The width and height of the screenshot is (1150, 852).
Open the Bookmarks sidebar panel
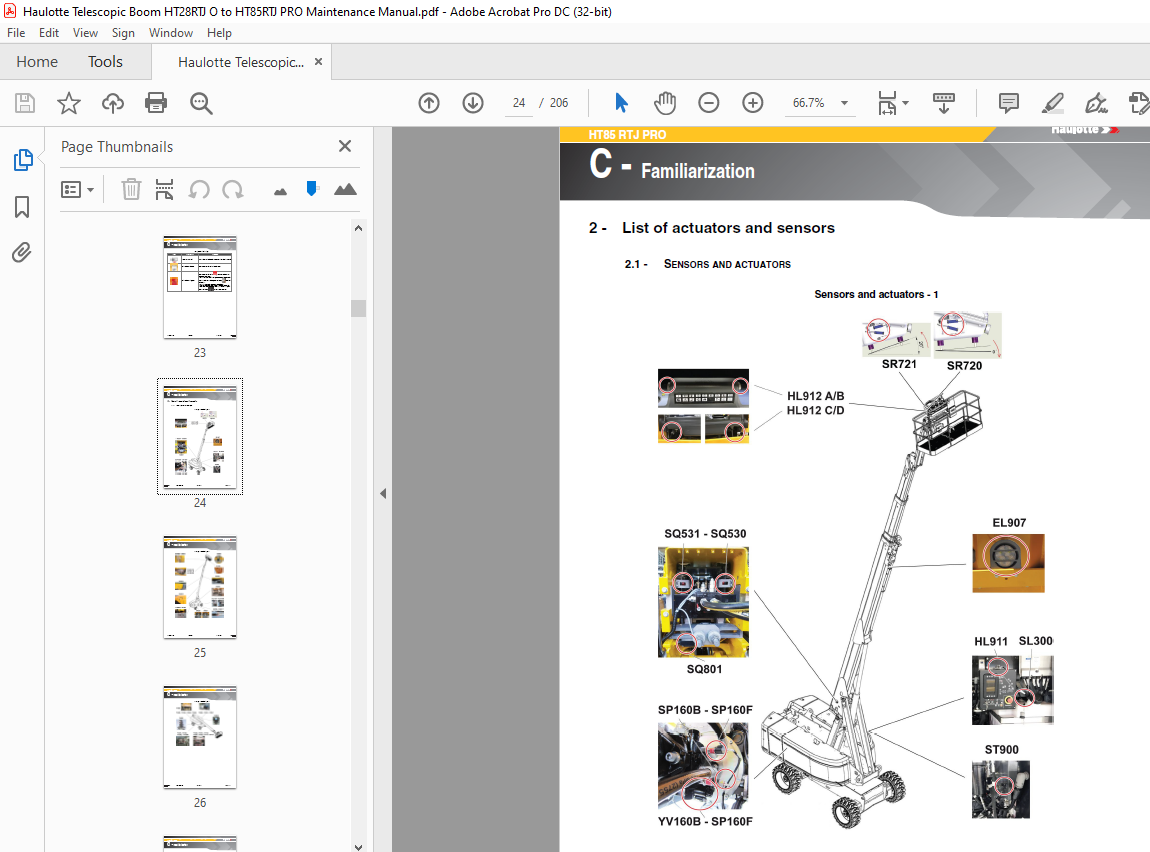(x=22, y=207)
